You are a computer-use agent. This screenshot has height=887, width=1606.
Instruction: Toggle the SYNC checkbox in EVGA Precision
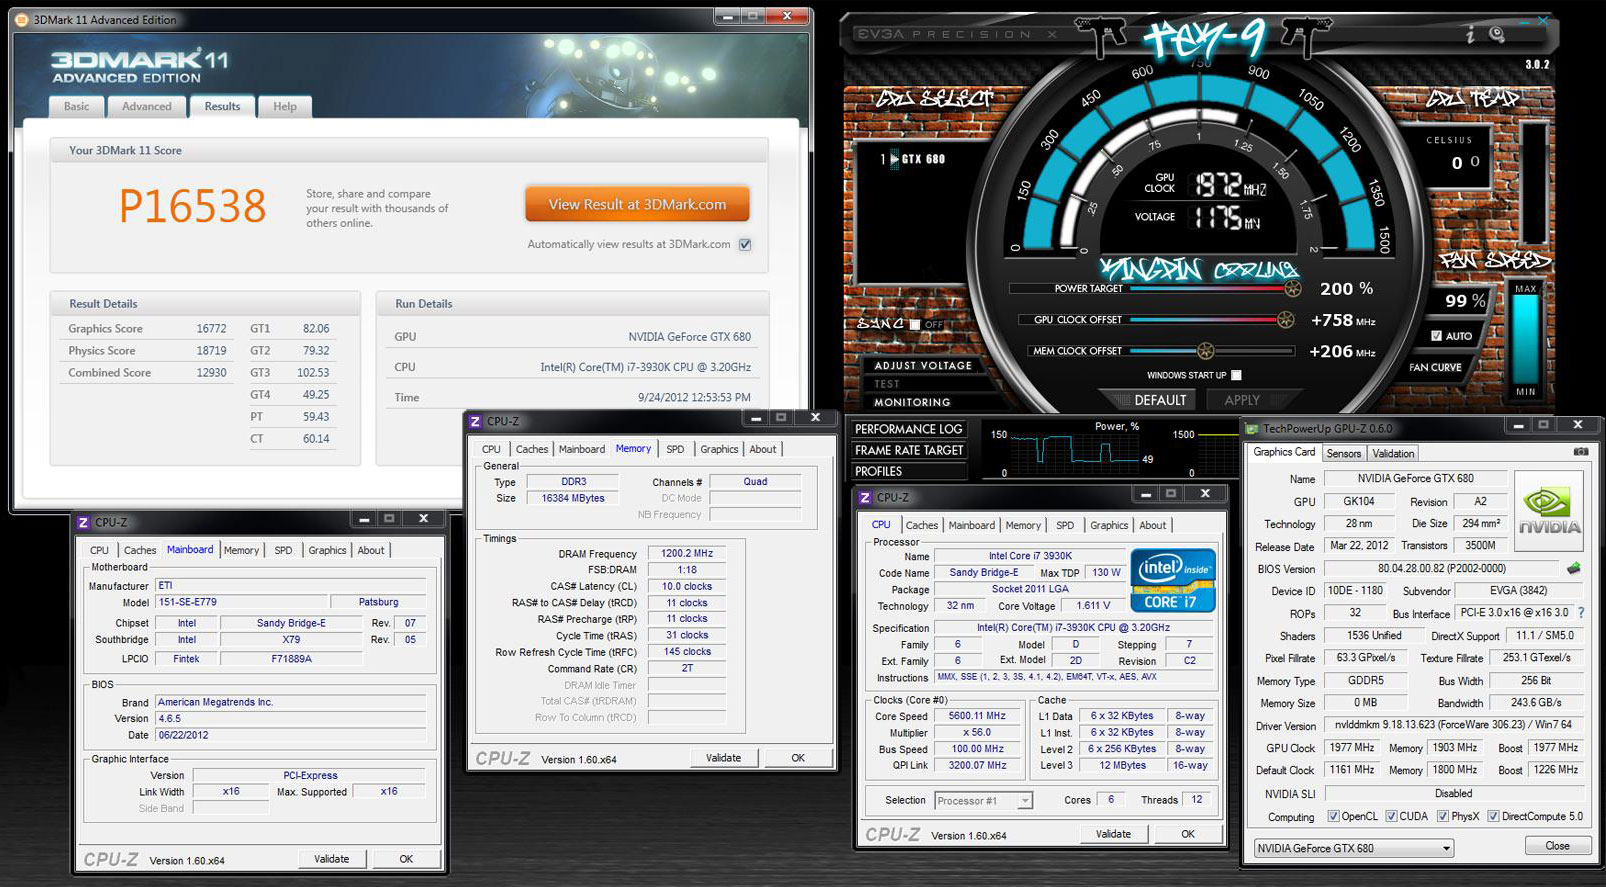(915, 324)
